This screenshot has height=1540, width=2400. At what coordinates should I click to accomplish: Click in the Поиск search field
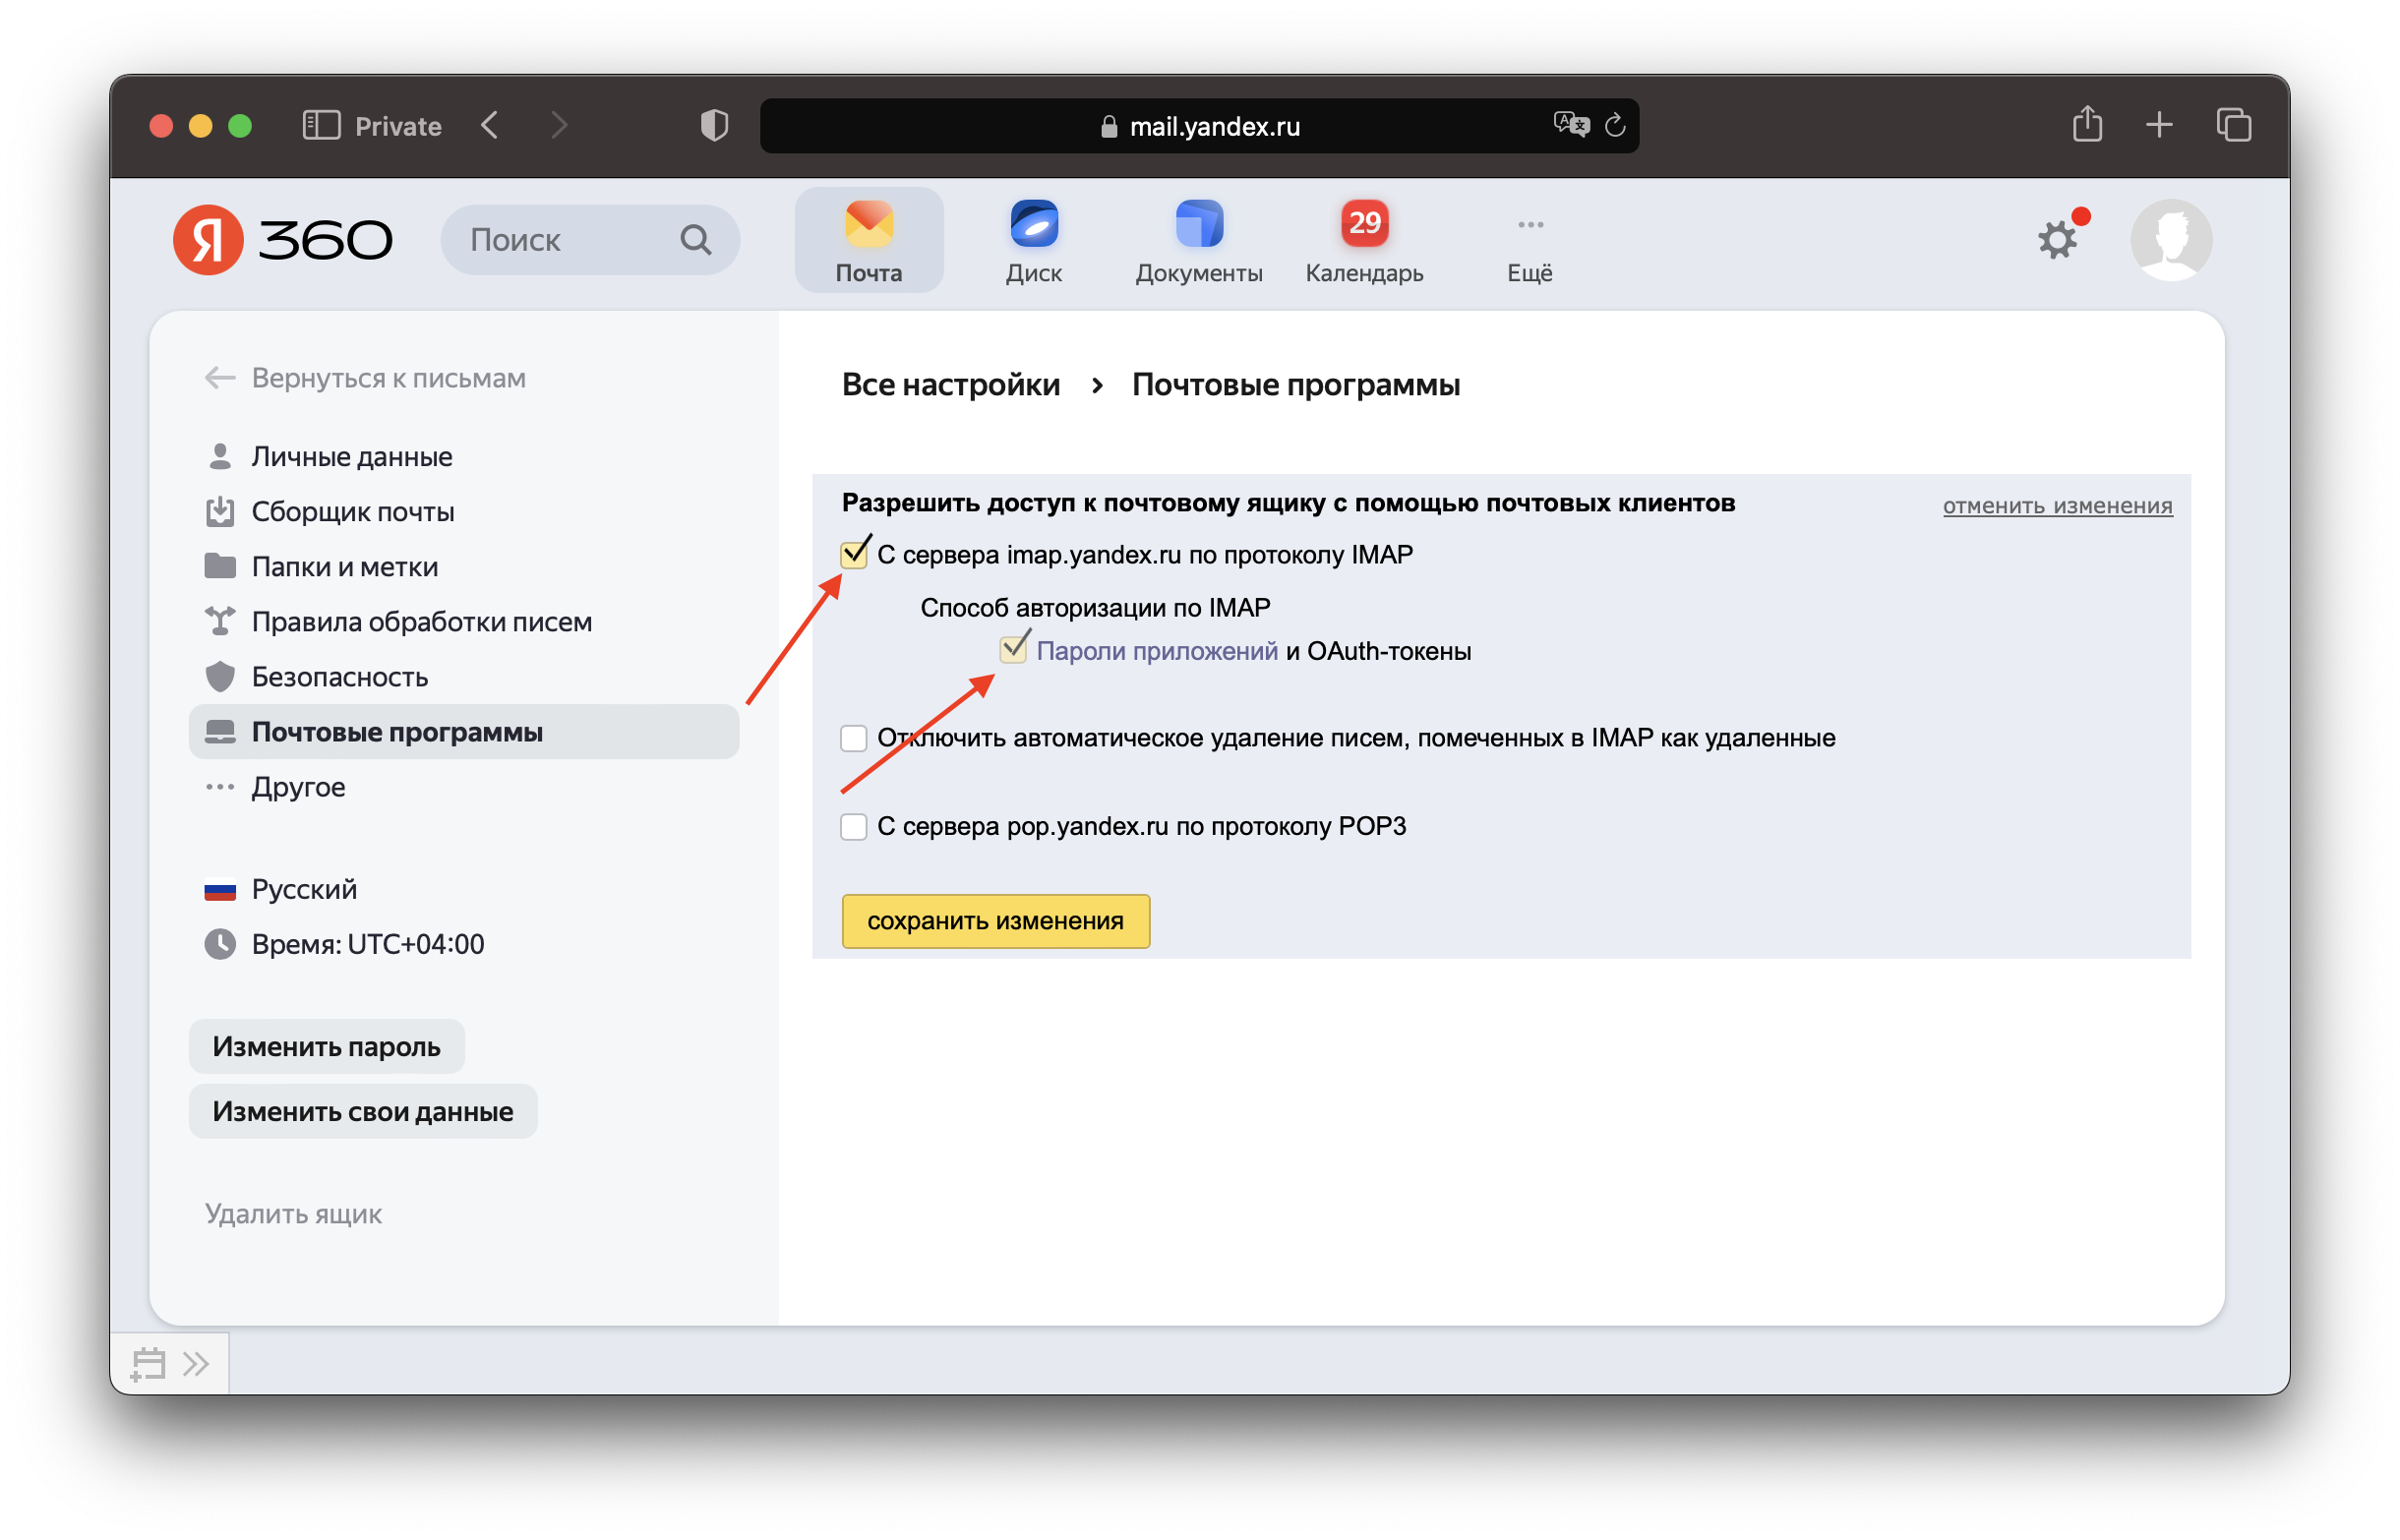[x=570, y=240]
